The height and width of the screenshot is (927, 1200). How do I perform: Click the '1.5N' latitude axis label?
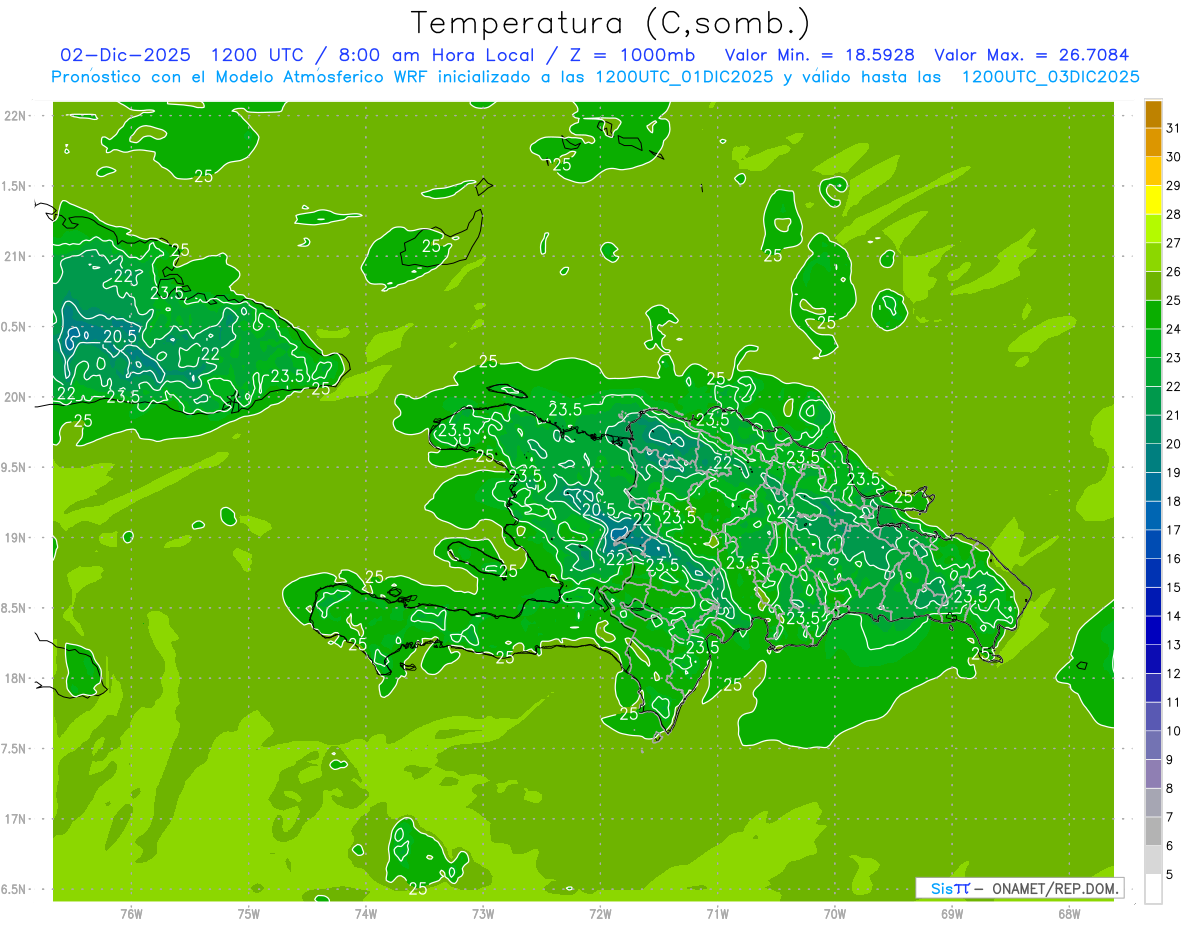(15, 186)
